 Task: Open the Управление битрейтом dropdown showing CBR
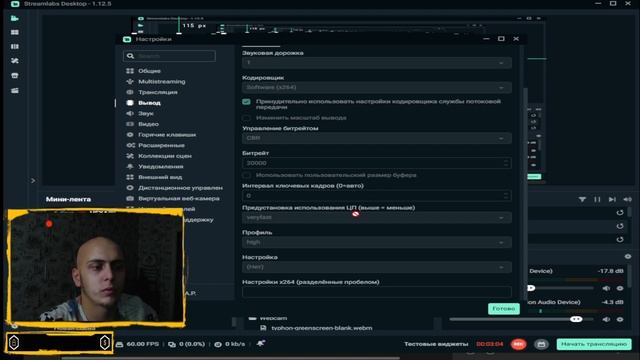pyautogui.click(x=377, y=138)
